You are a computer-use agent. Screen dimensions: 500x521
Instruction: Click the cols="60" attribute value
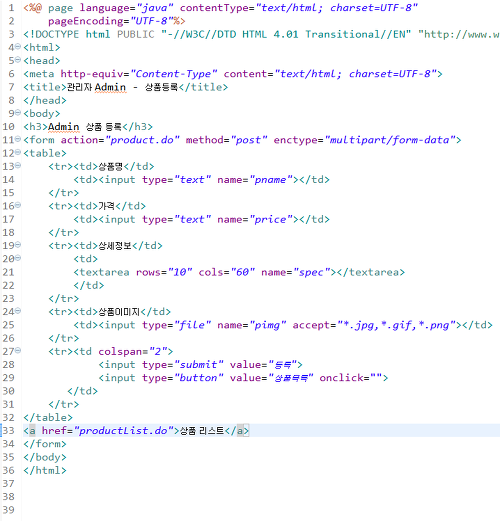click(243, 272)
